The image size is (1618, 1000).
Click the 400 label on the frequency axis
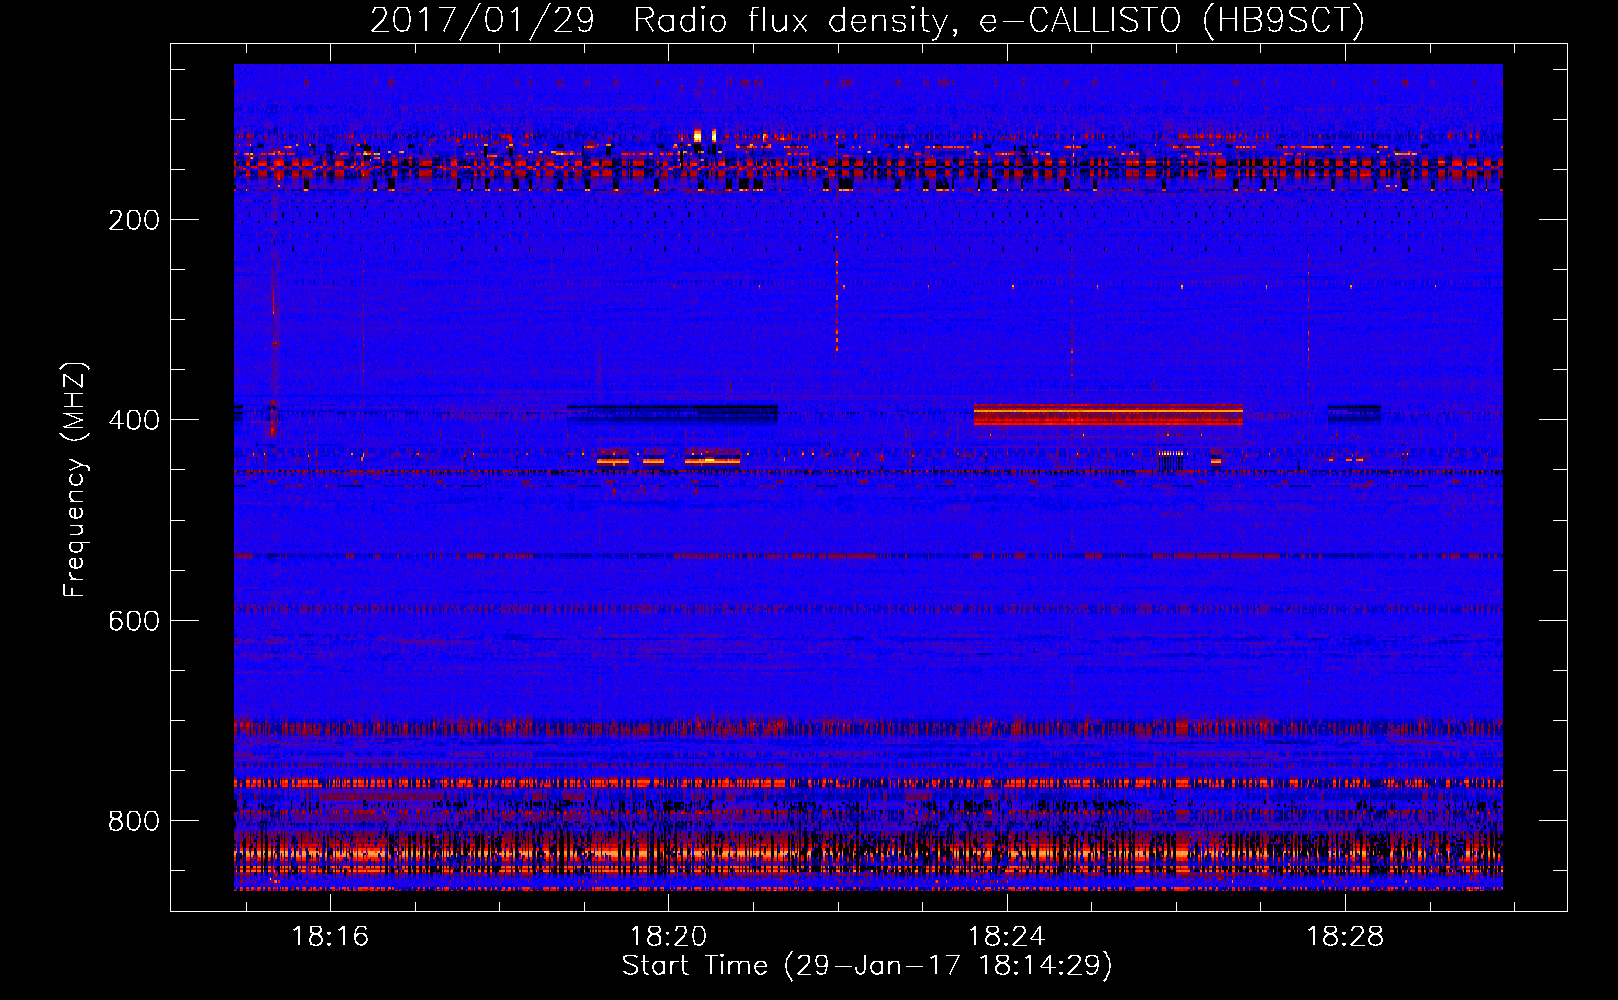pos(134,420)
